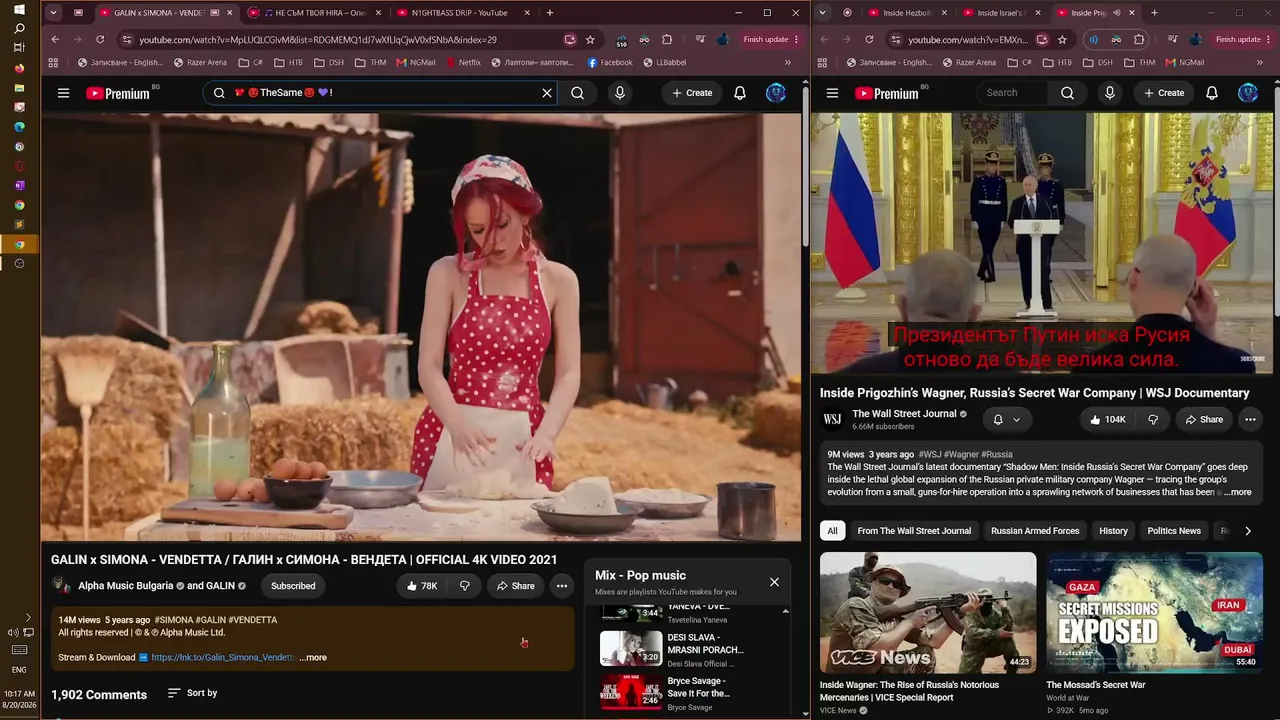Open account avatar menu in left YouTube window

776,93
